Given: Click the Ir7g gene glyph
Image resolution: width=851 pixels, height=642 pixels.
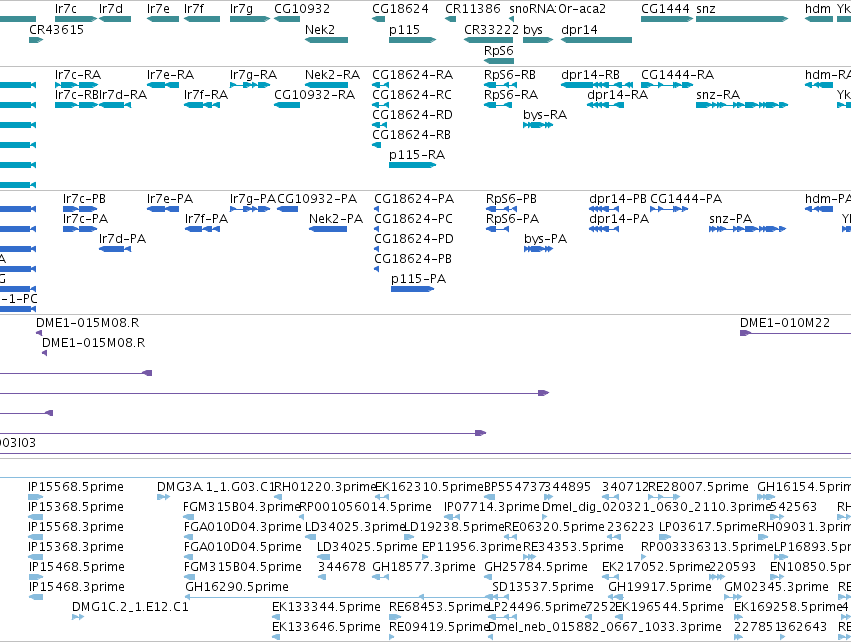Looking at the screenshot, I should (x=250, y=19).
